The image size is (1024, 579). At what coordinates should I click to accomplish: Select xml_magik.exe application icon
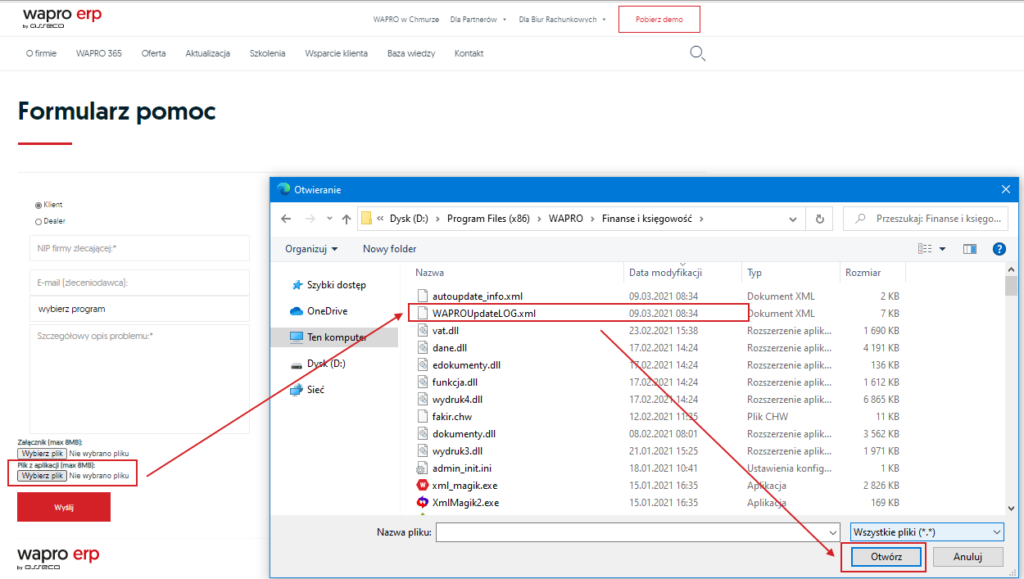point(423,485)
